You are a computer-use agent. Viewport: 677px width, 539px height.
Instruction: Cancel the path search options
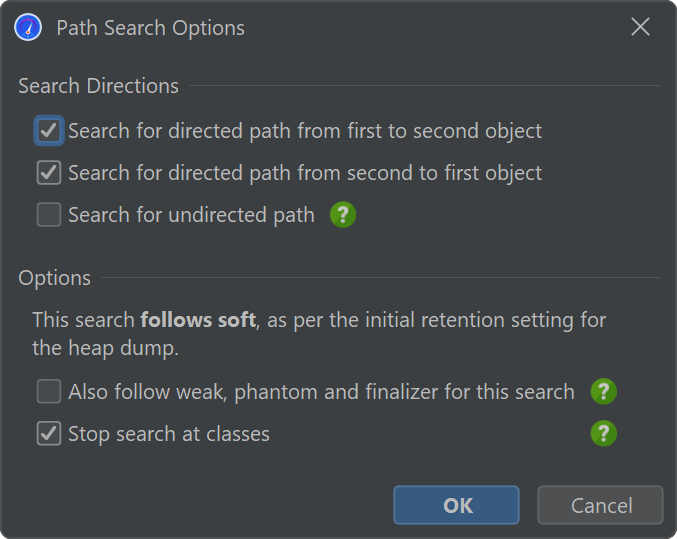coord(600,505)
